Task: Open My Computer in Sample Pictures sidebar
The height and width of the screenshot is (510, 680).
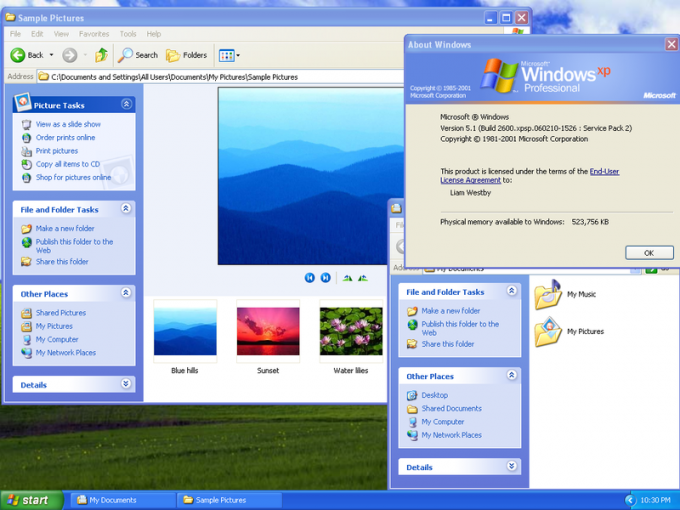Action: coord(57,340)
